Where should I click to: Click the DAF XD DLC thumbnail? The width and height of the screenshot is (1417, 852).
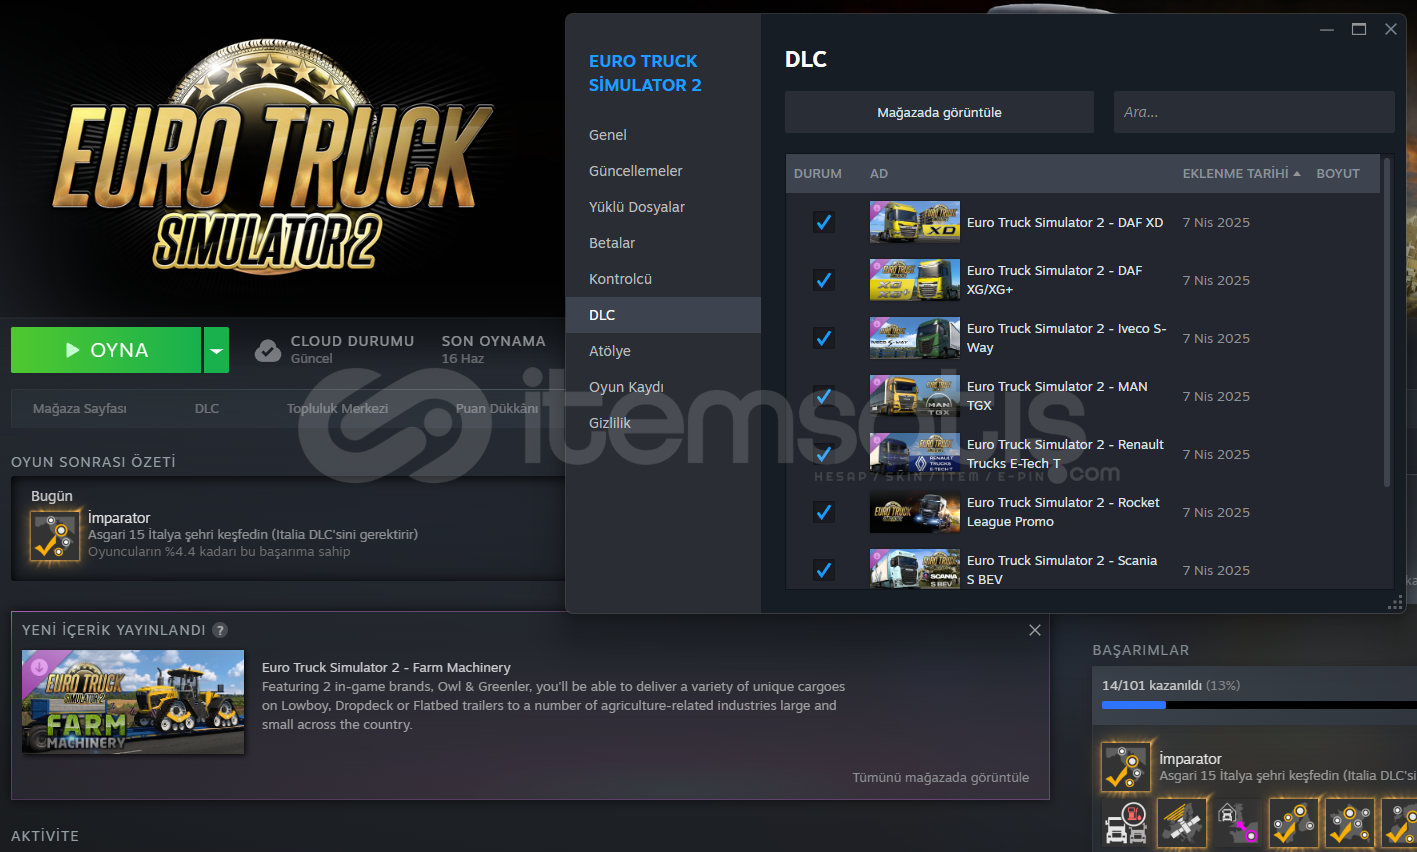click(915, 222)
